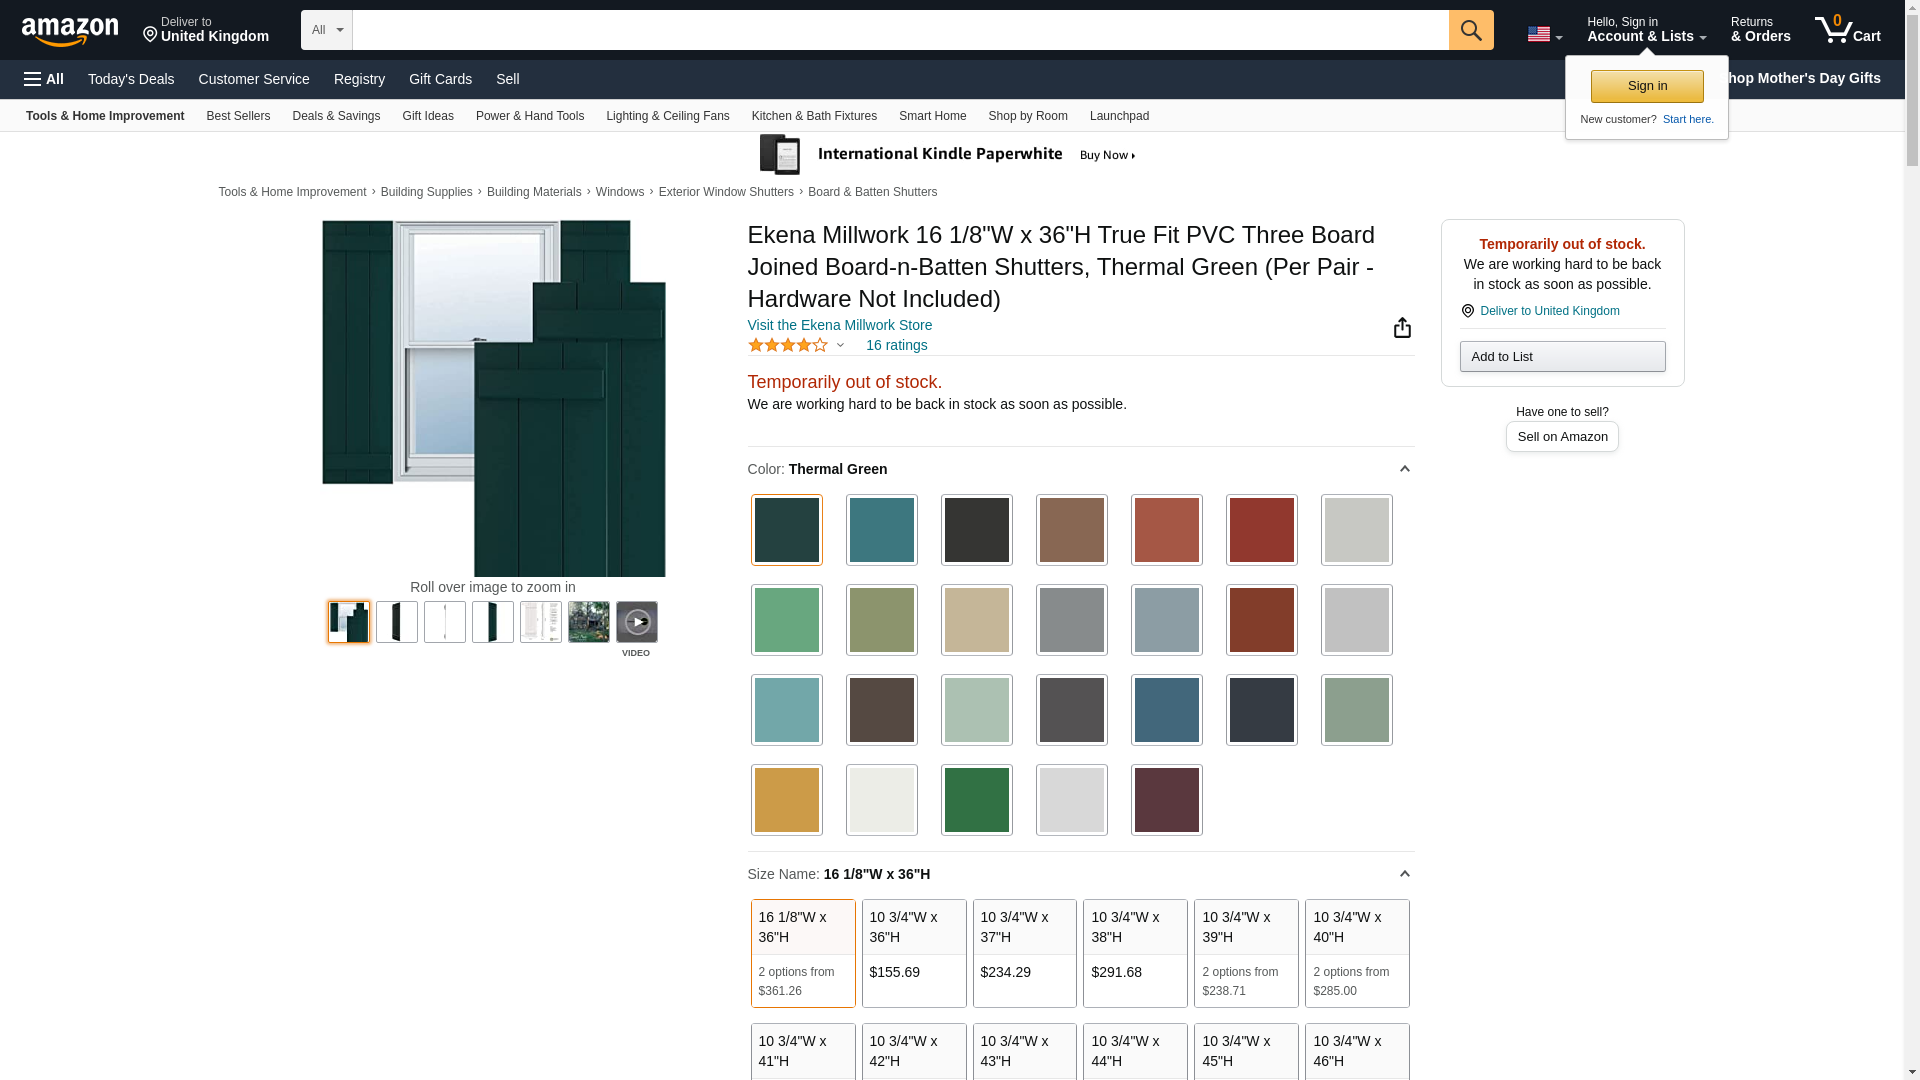Open the search category All dropdown
The image size is (1920, 1080).
point(326,30)
